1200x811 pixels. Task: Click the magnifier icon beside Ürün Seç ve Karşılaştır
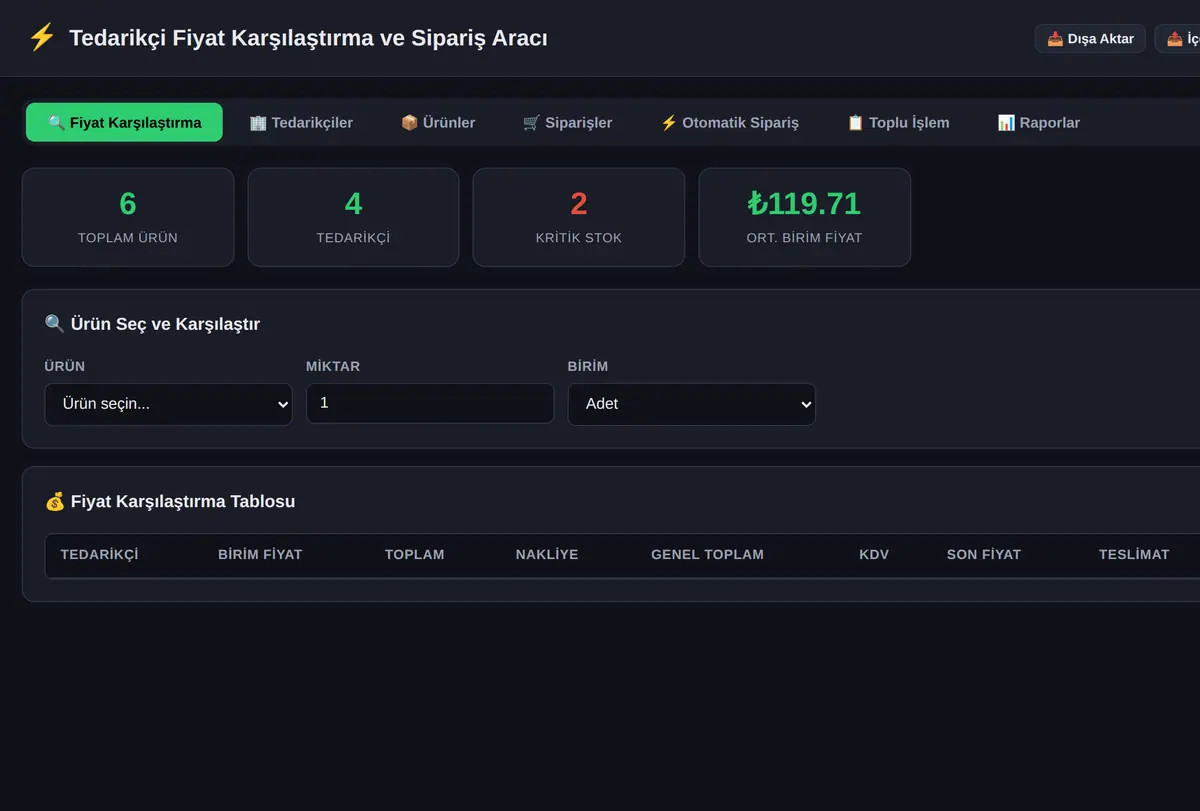point(55,324)
